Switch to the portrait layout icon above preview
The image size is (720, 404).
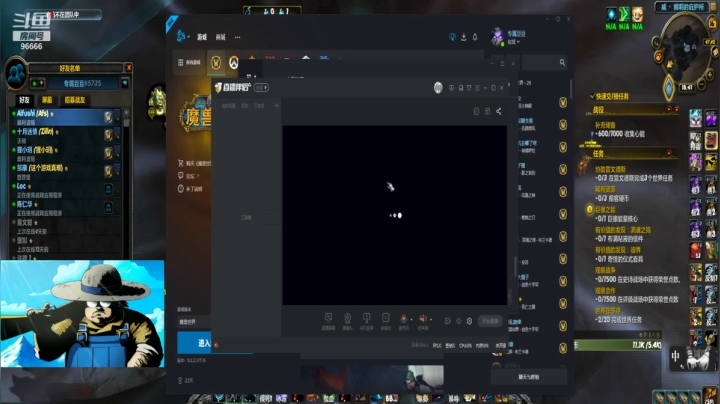pyautogui.click(x=476, y=111)
